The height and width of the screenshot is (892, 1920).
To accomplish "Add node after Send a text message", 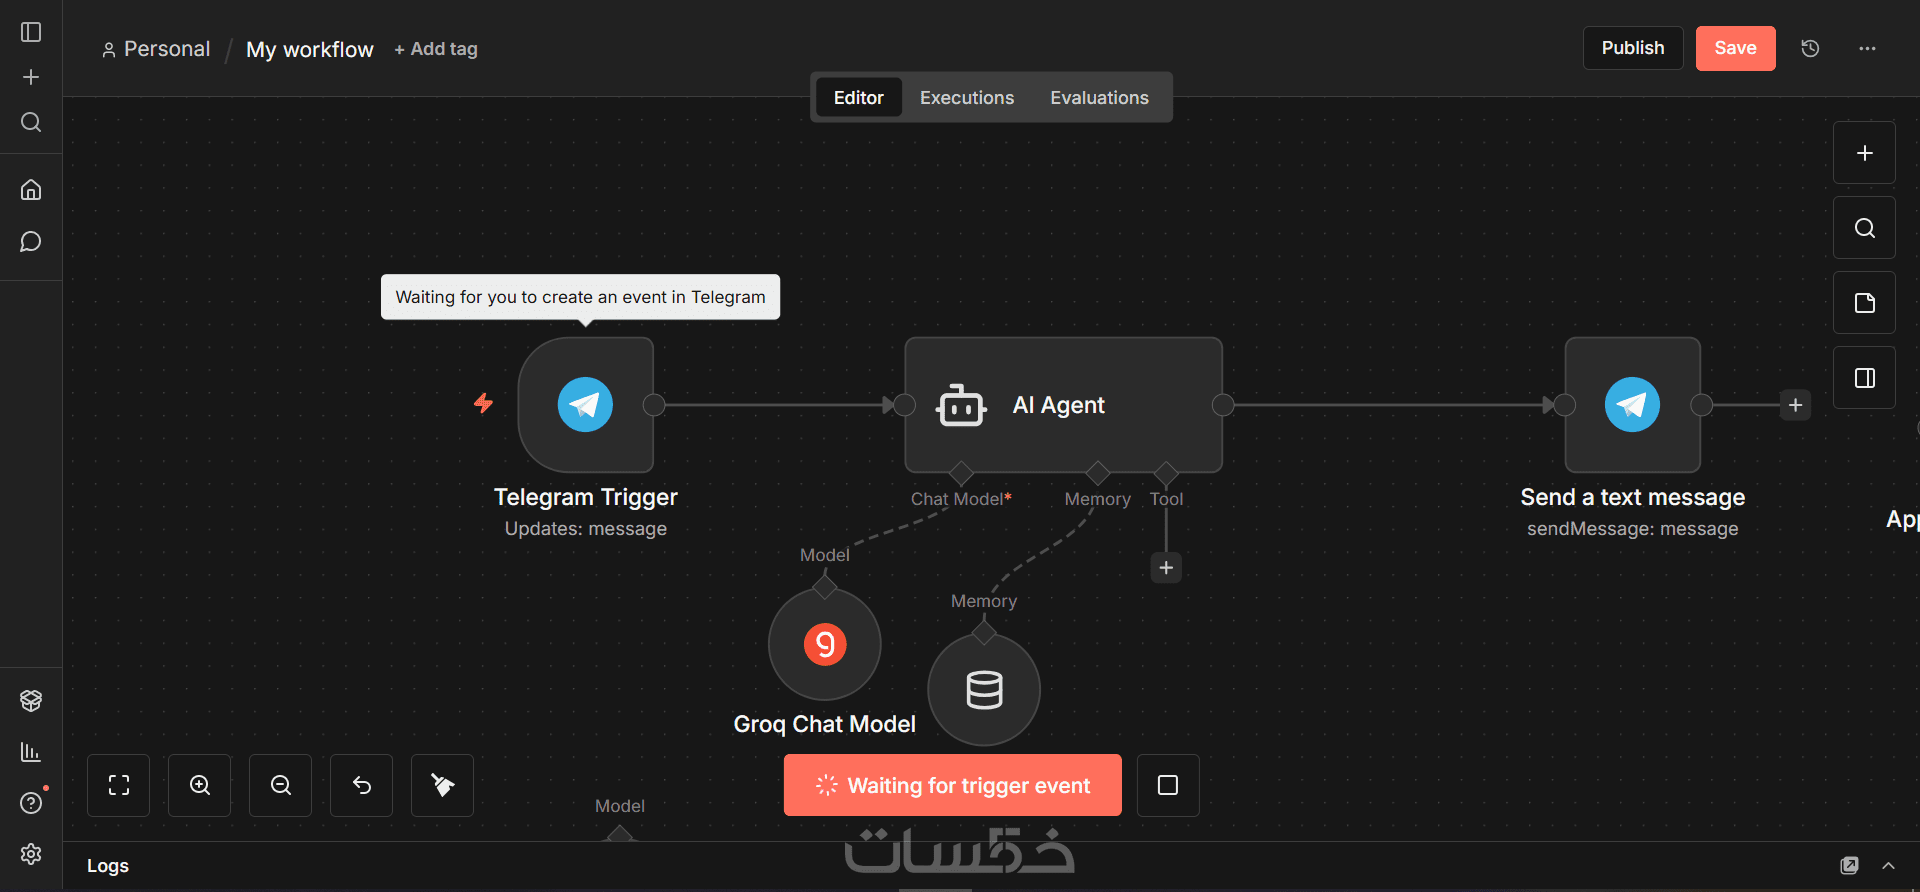I will tap(1796, 405).
